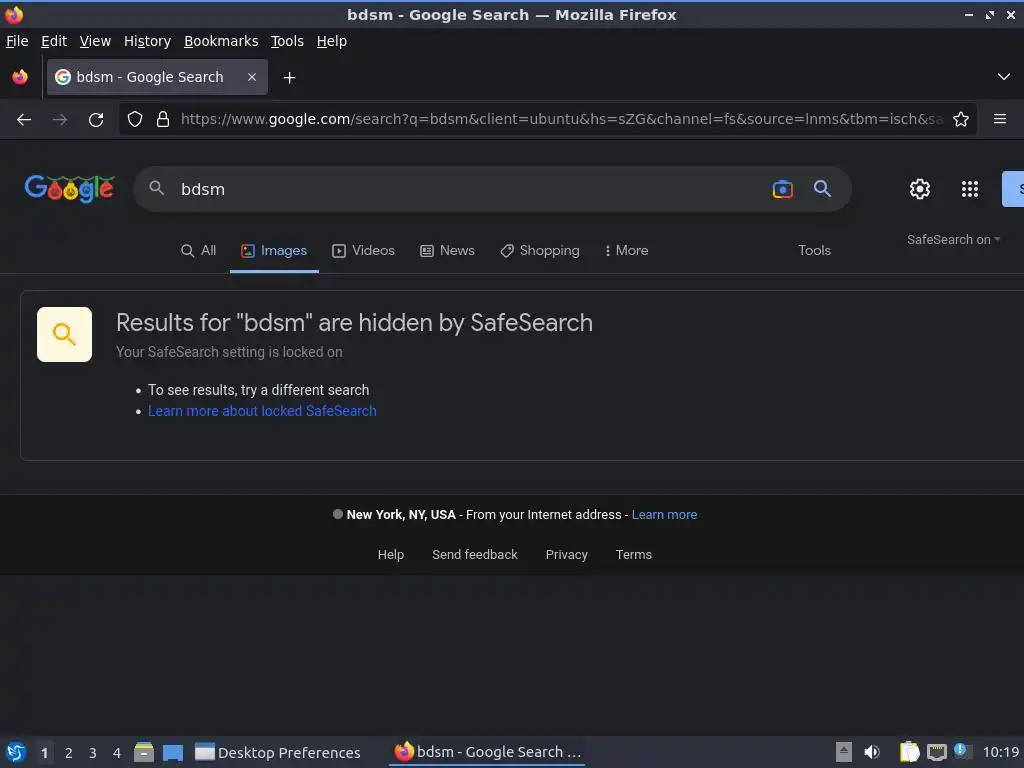The image size is (1024, 768).
Task: Open the network monitor tray icon
Action: [936, 752]
